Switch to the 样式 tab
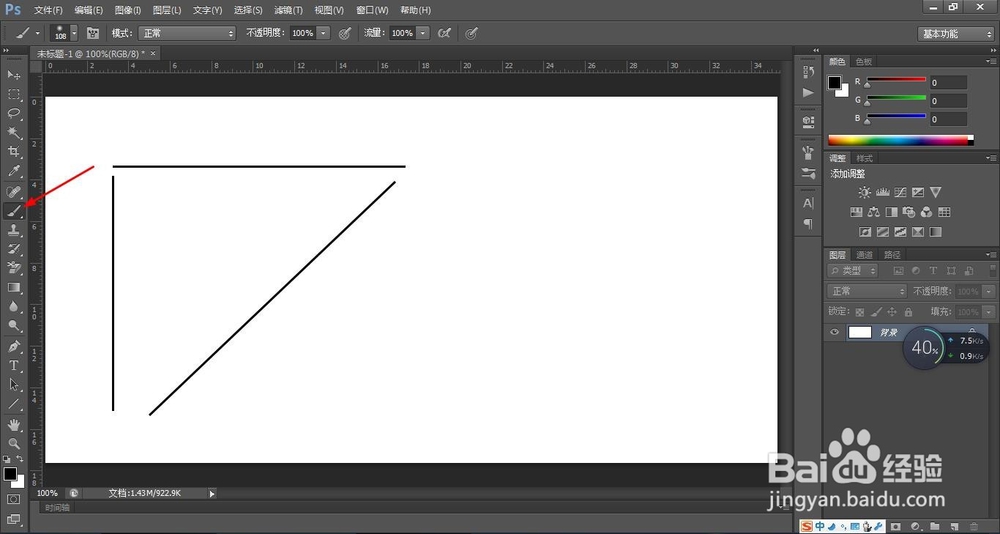This screenshot has width=1000, height=534. point(864,158)
